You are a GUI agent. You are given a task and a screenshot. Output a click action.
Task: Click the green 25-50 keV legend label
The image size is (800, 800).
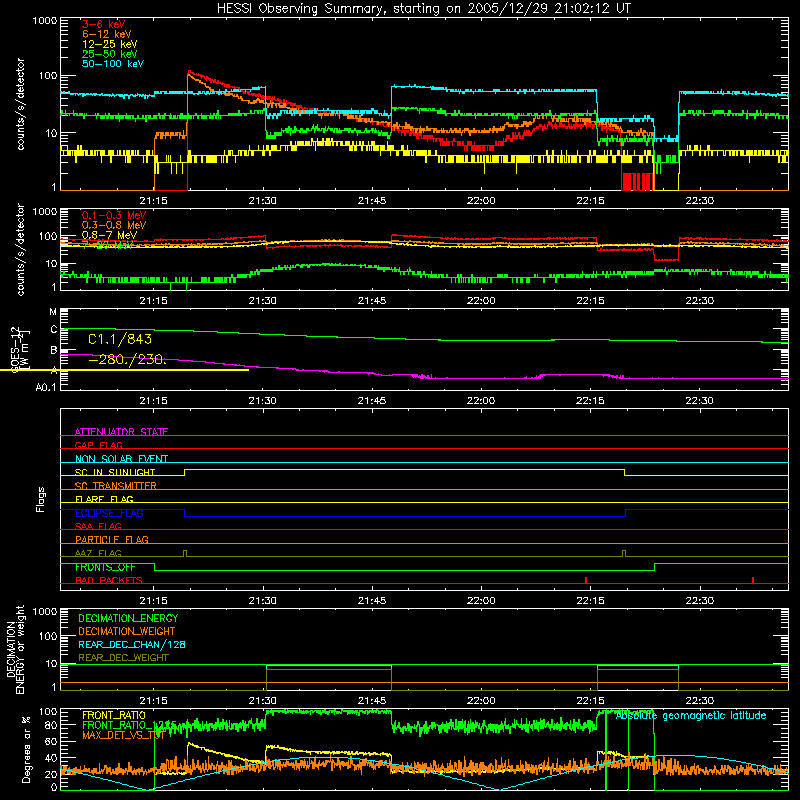[x=109, y=54]
